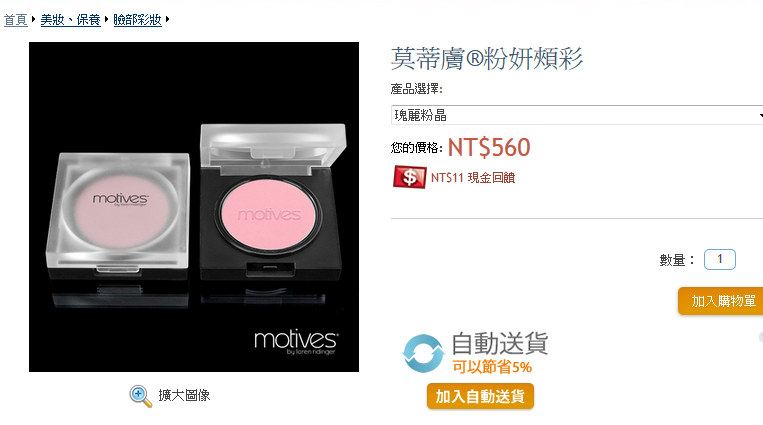Click the magnifying glass enlarge-image icon
The height and width of the screenshot is (425, 763).
tap(140, 396)
